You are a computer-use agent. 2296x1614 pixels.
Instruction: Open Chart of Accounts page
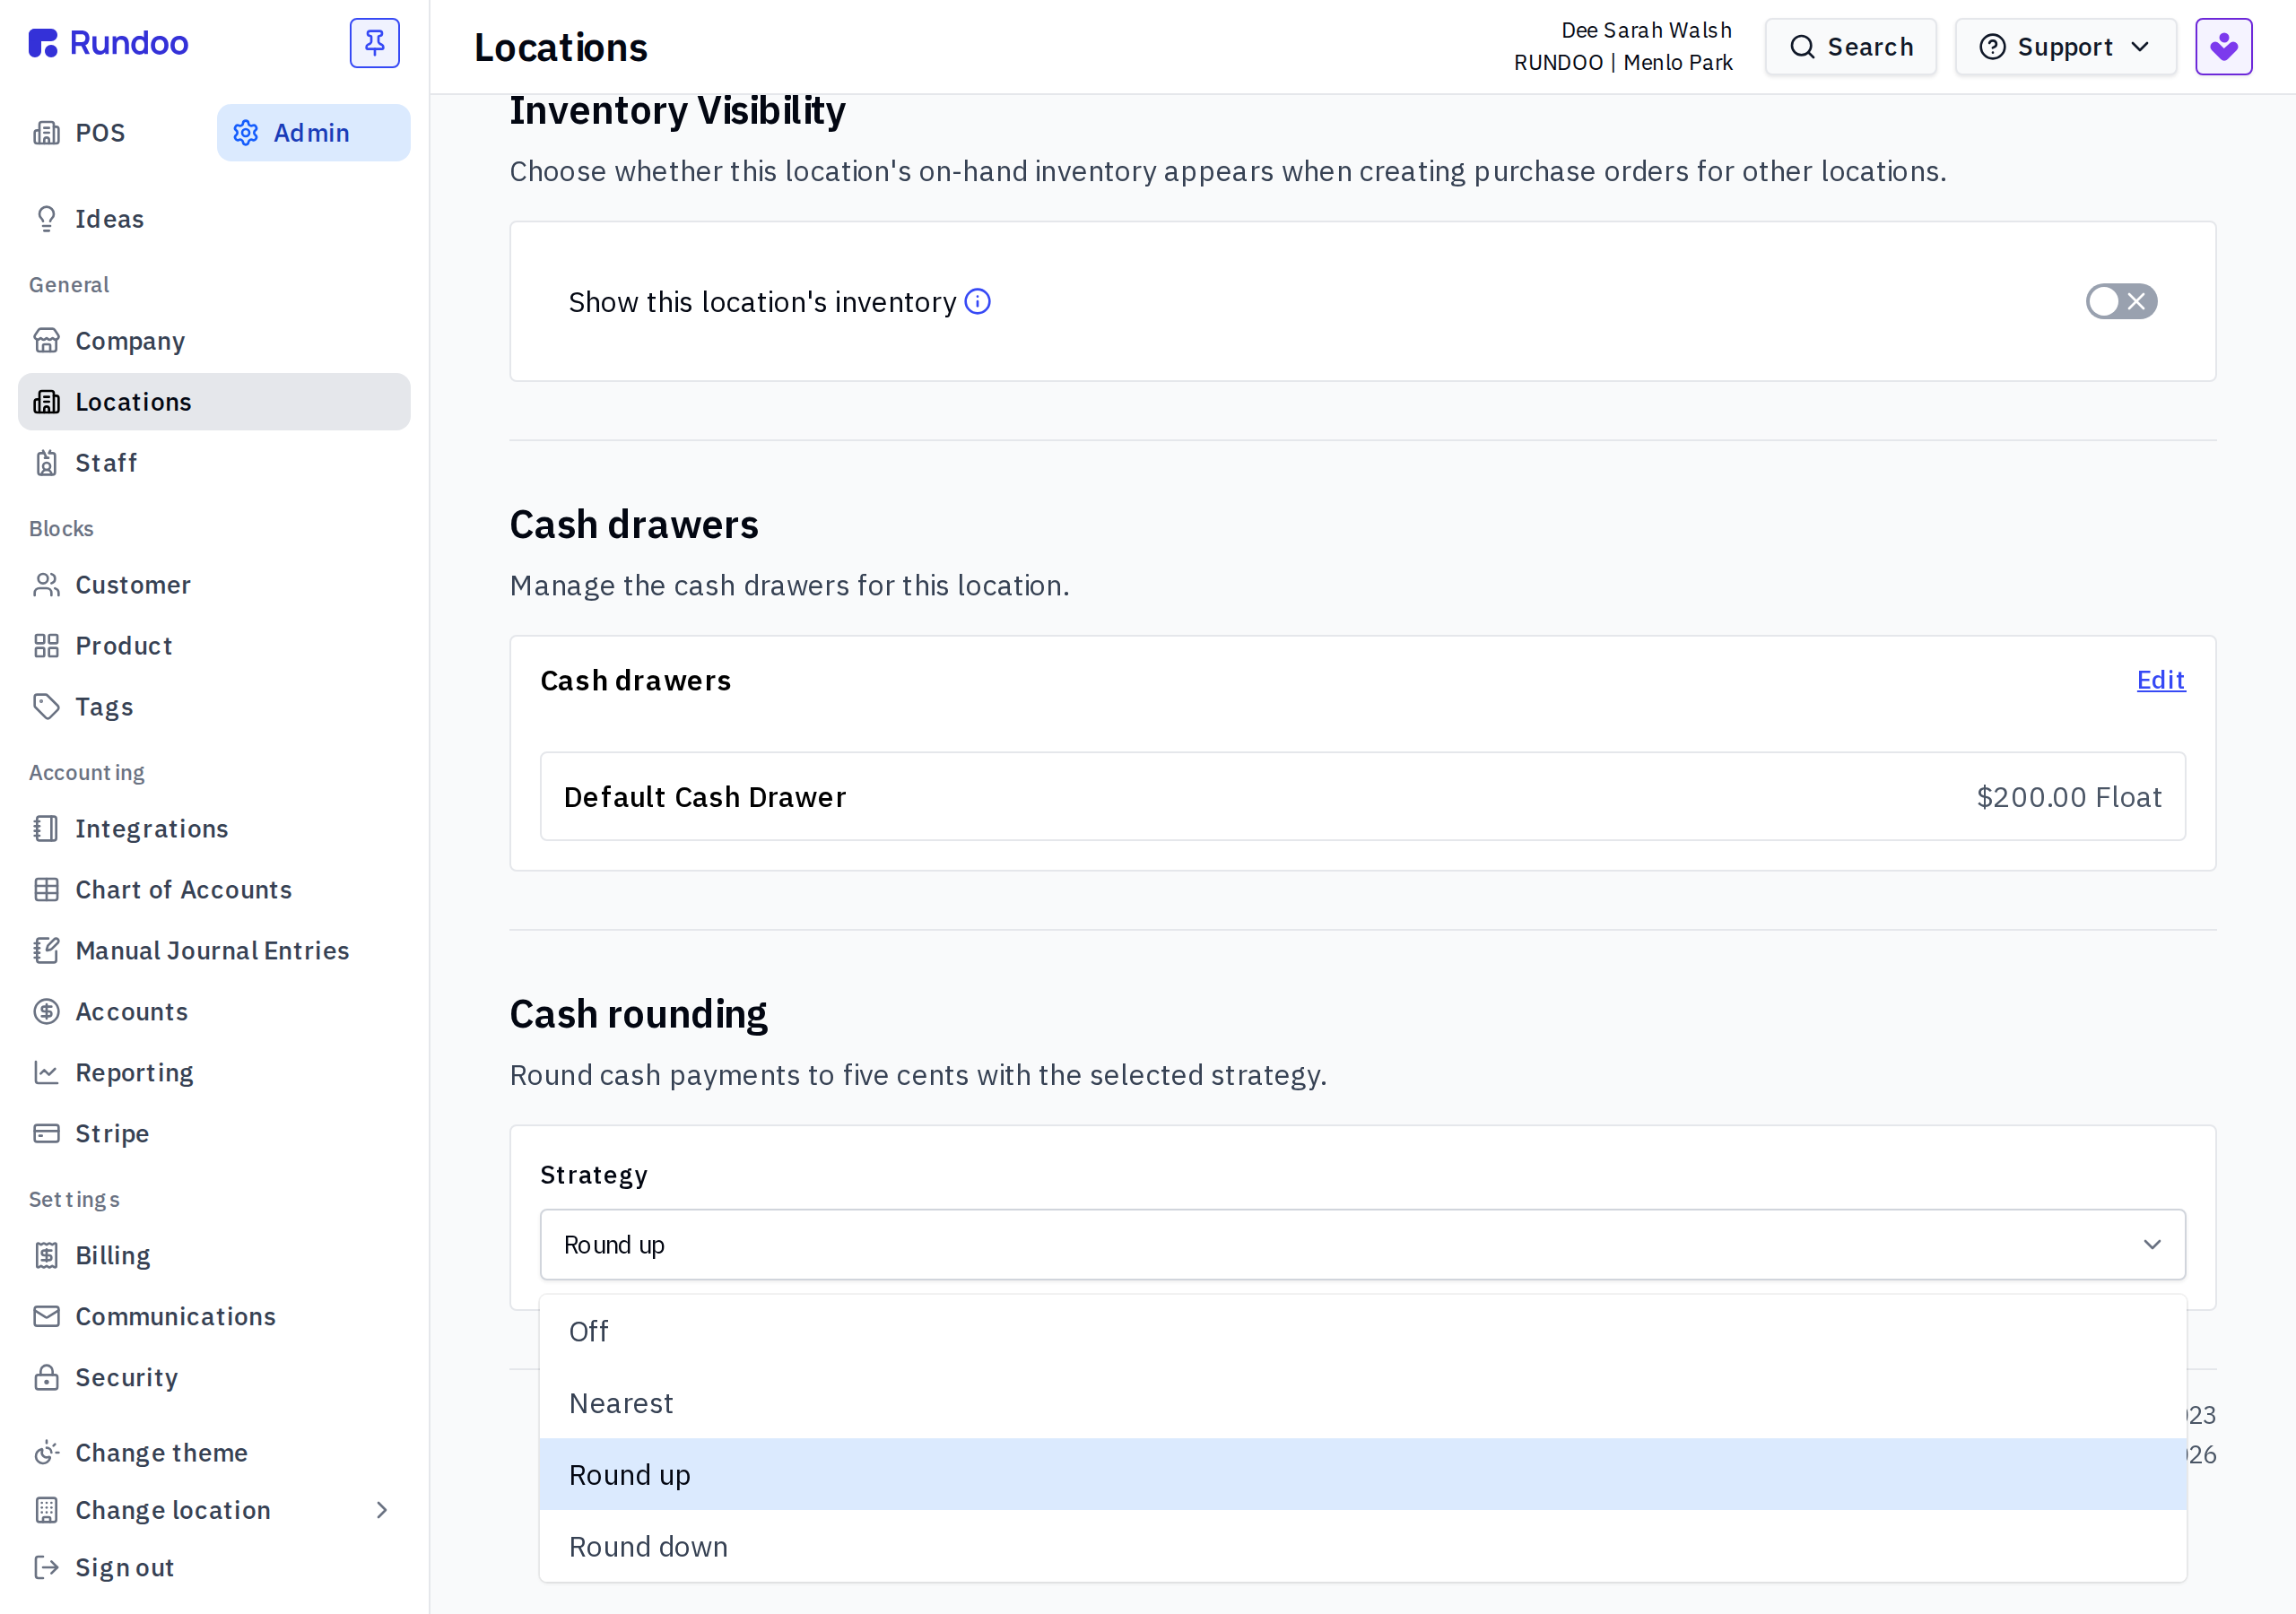[x=214, y=890]
